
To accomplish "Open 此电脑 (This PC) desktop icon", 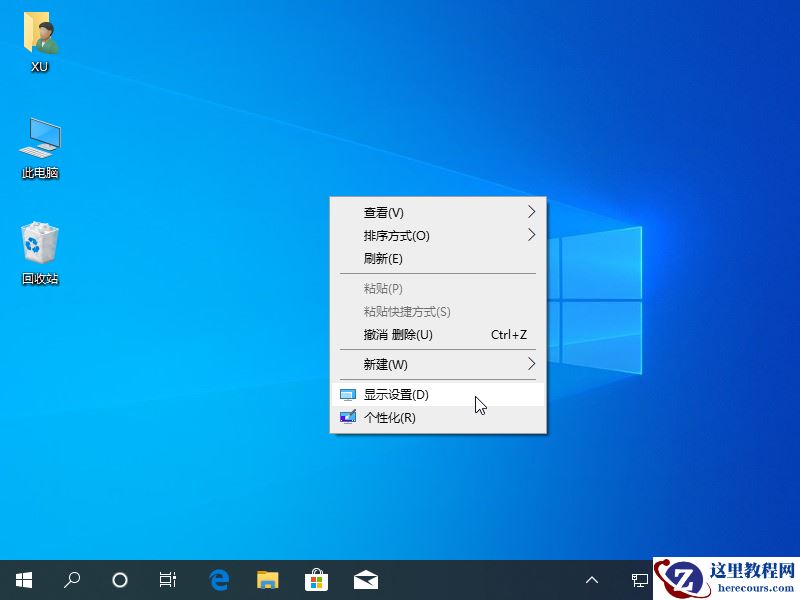I will pyautogui.click(x=38, y=145).
